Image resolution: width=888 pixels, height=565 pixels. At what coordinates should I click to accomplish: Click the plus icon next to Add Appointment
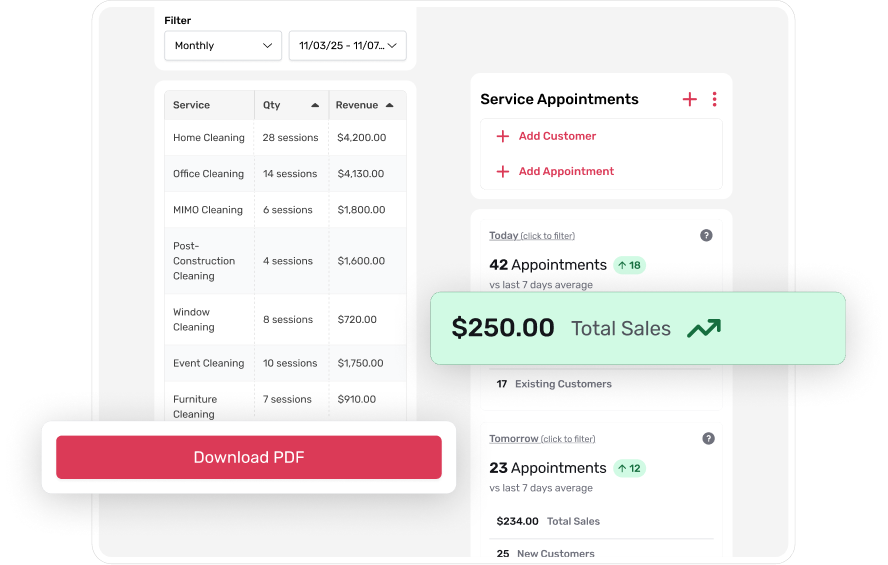503,172
